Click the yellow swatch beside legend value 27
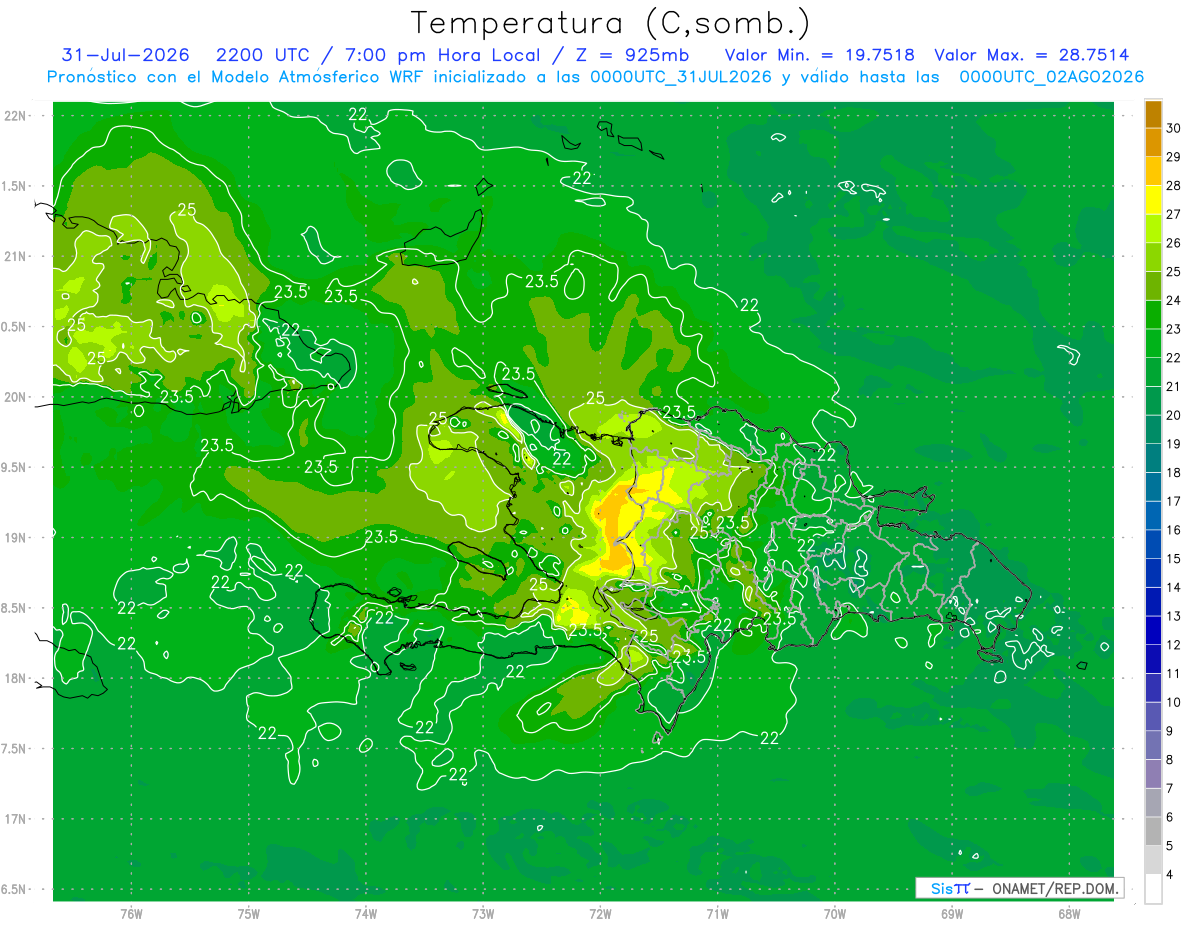The width and height of the screenshot is (1200, 927). pyautogui.click(x=1153, y=200)
